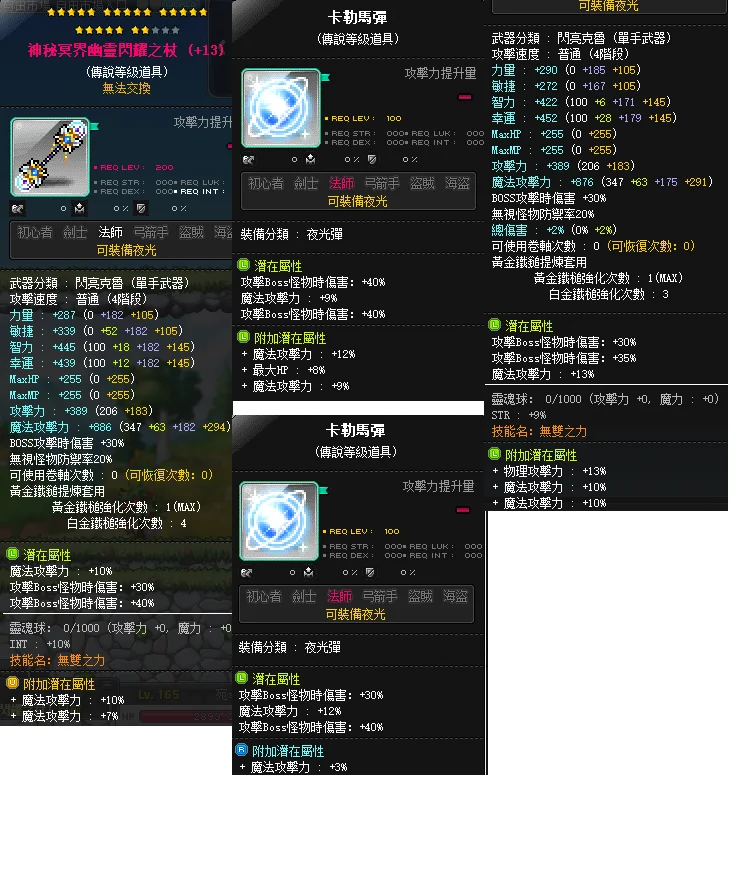The image size is (737, 891).
Task: Click the pink minus bar on lower orb tooltip
Action: (x=463, y=510)
